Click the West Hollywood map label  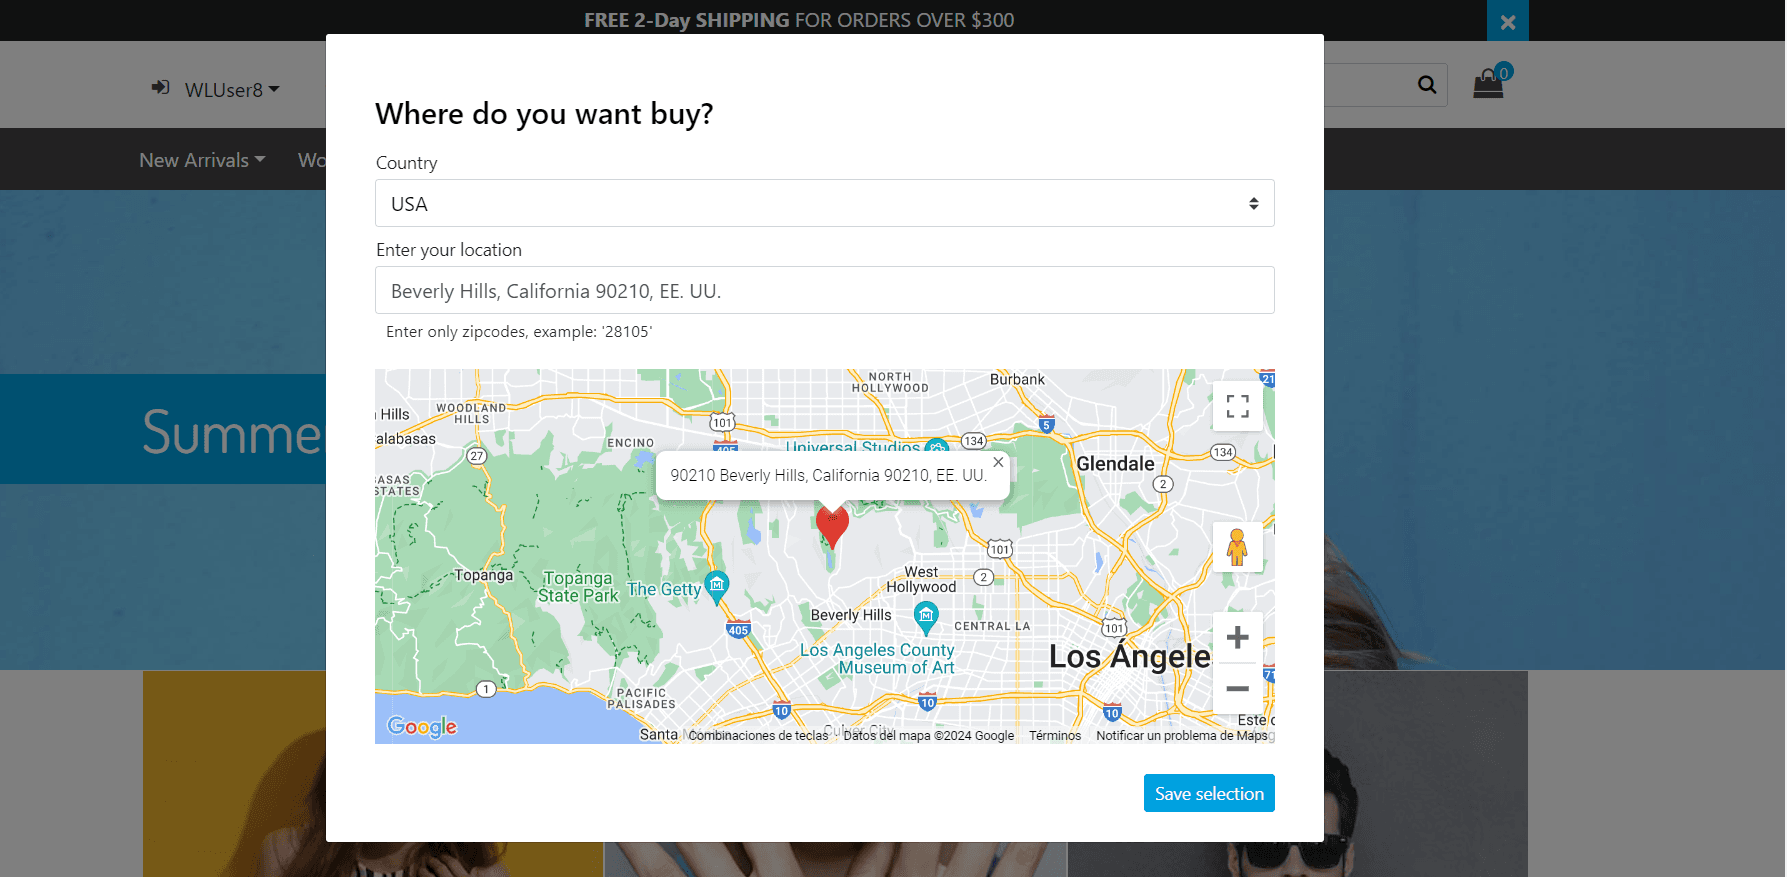click(x=921, y=580)
